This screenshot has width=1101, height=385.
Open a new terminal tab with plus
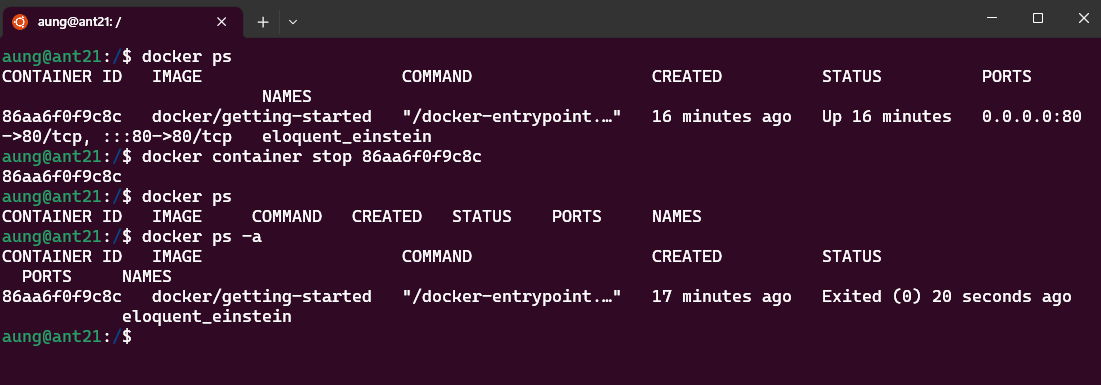[263, 22]
